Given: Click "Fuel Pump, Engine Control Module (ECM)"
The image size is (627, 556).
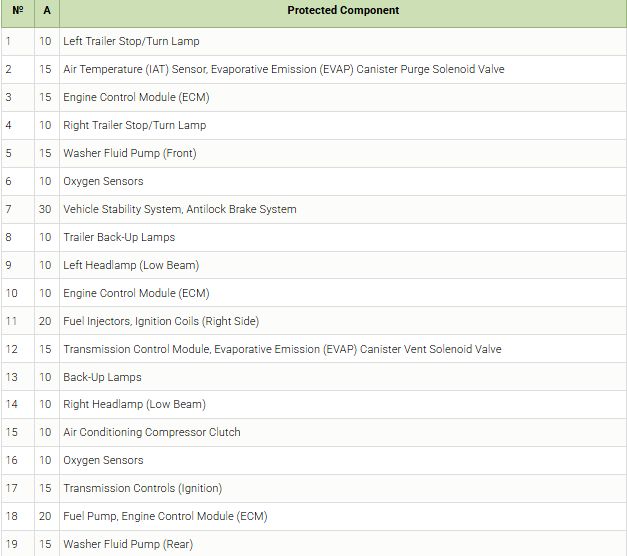Looking at the screenshot, I should pyautogui.click(x=165, y=516).
